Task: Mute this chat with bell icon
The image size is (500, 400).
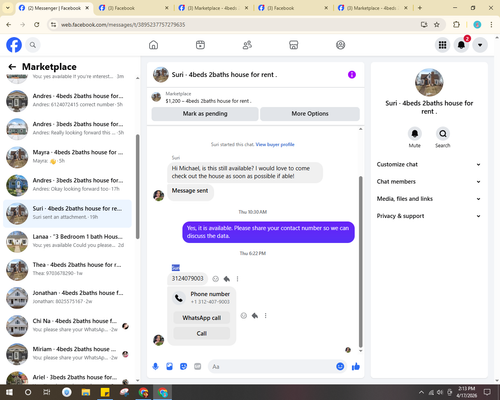Action: tap(415, 134)
